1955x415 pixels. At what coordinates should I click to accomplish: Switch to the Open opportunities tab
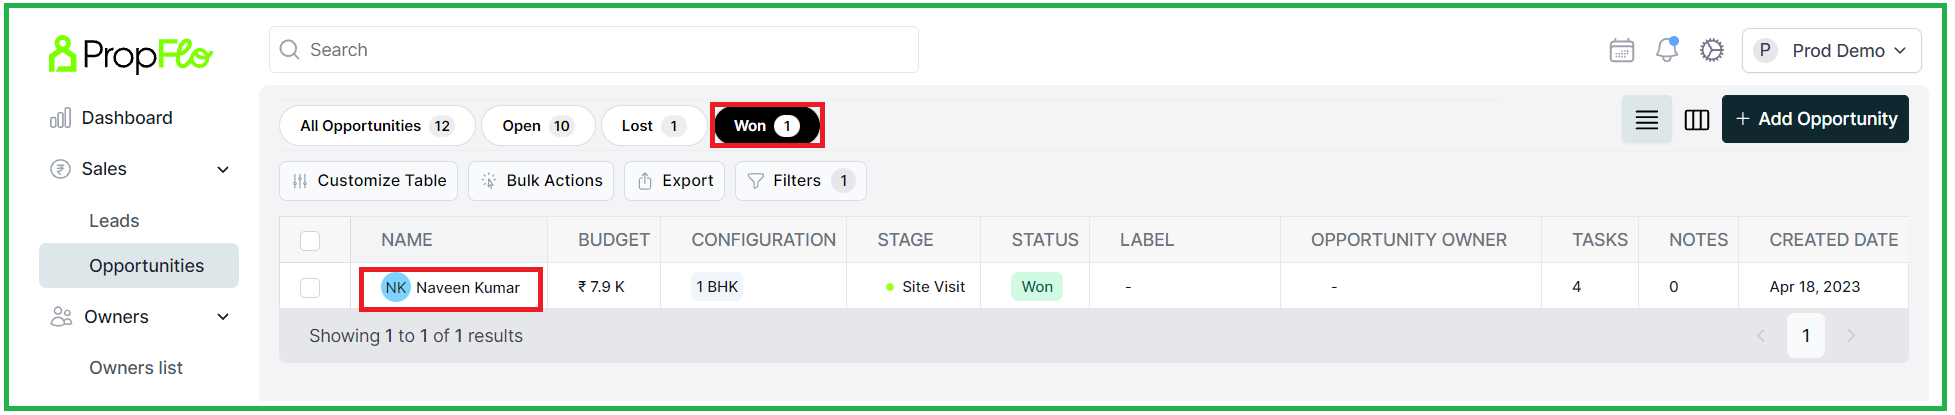point(538,126)
